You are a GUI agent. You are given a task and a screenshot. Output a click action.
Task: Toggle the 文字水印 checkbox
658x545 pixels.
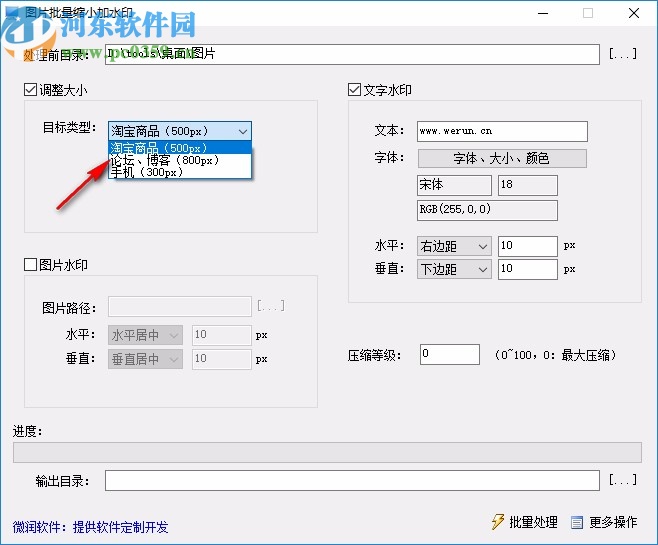tap(354, 89)
